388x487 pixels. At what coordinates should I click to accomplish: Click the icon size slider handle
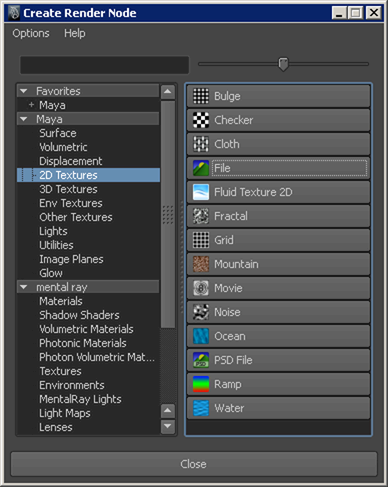pos(283,64)
